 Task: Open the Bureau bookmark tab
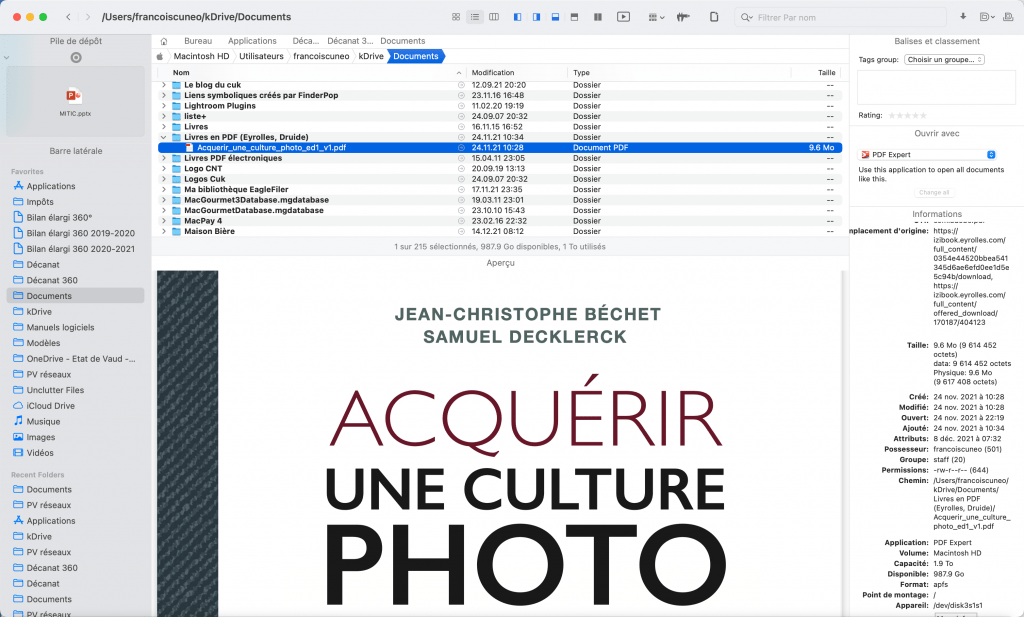click(x=198, y=40)
